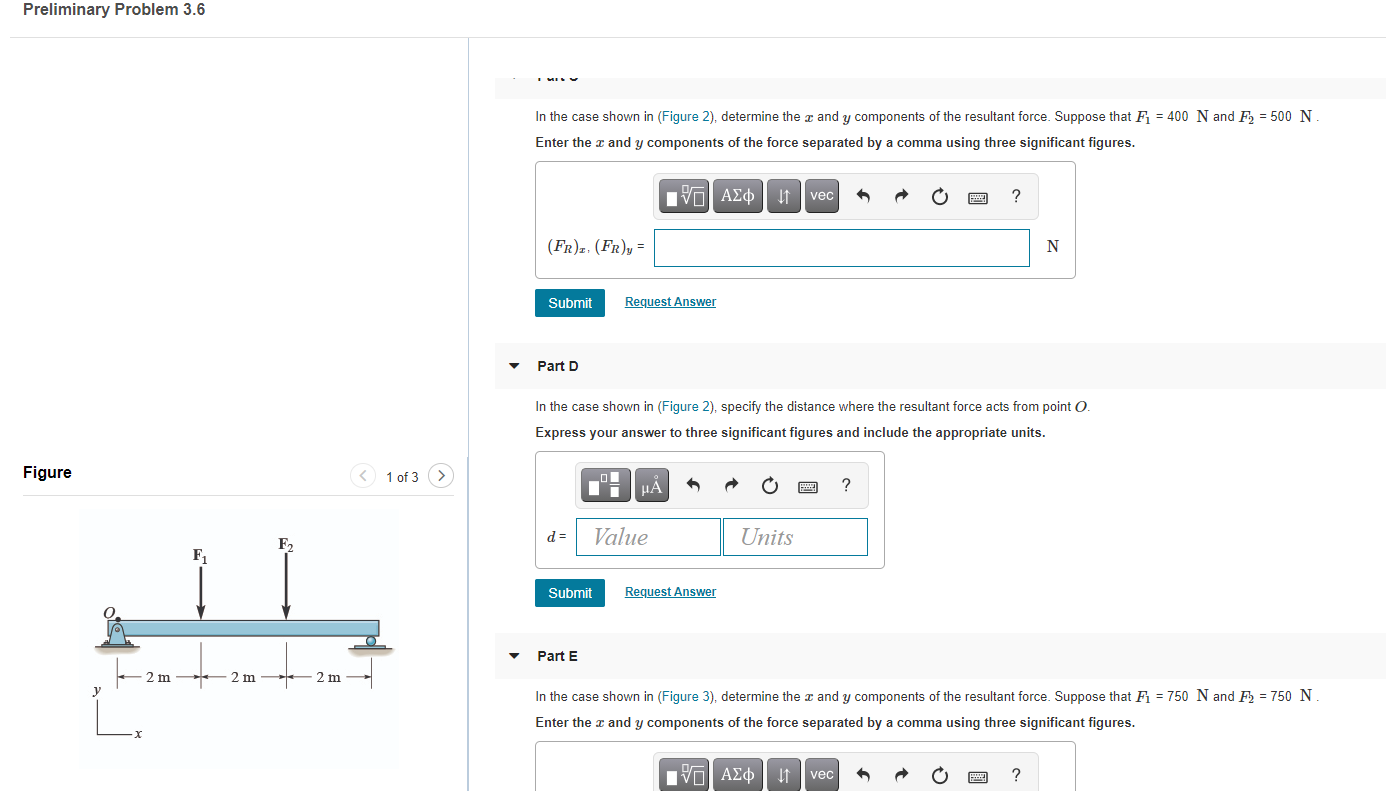Request Answer for Part C

[x=670, y=302]
